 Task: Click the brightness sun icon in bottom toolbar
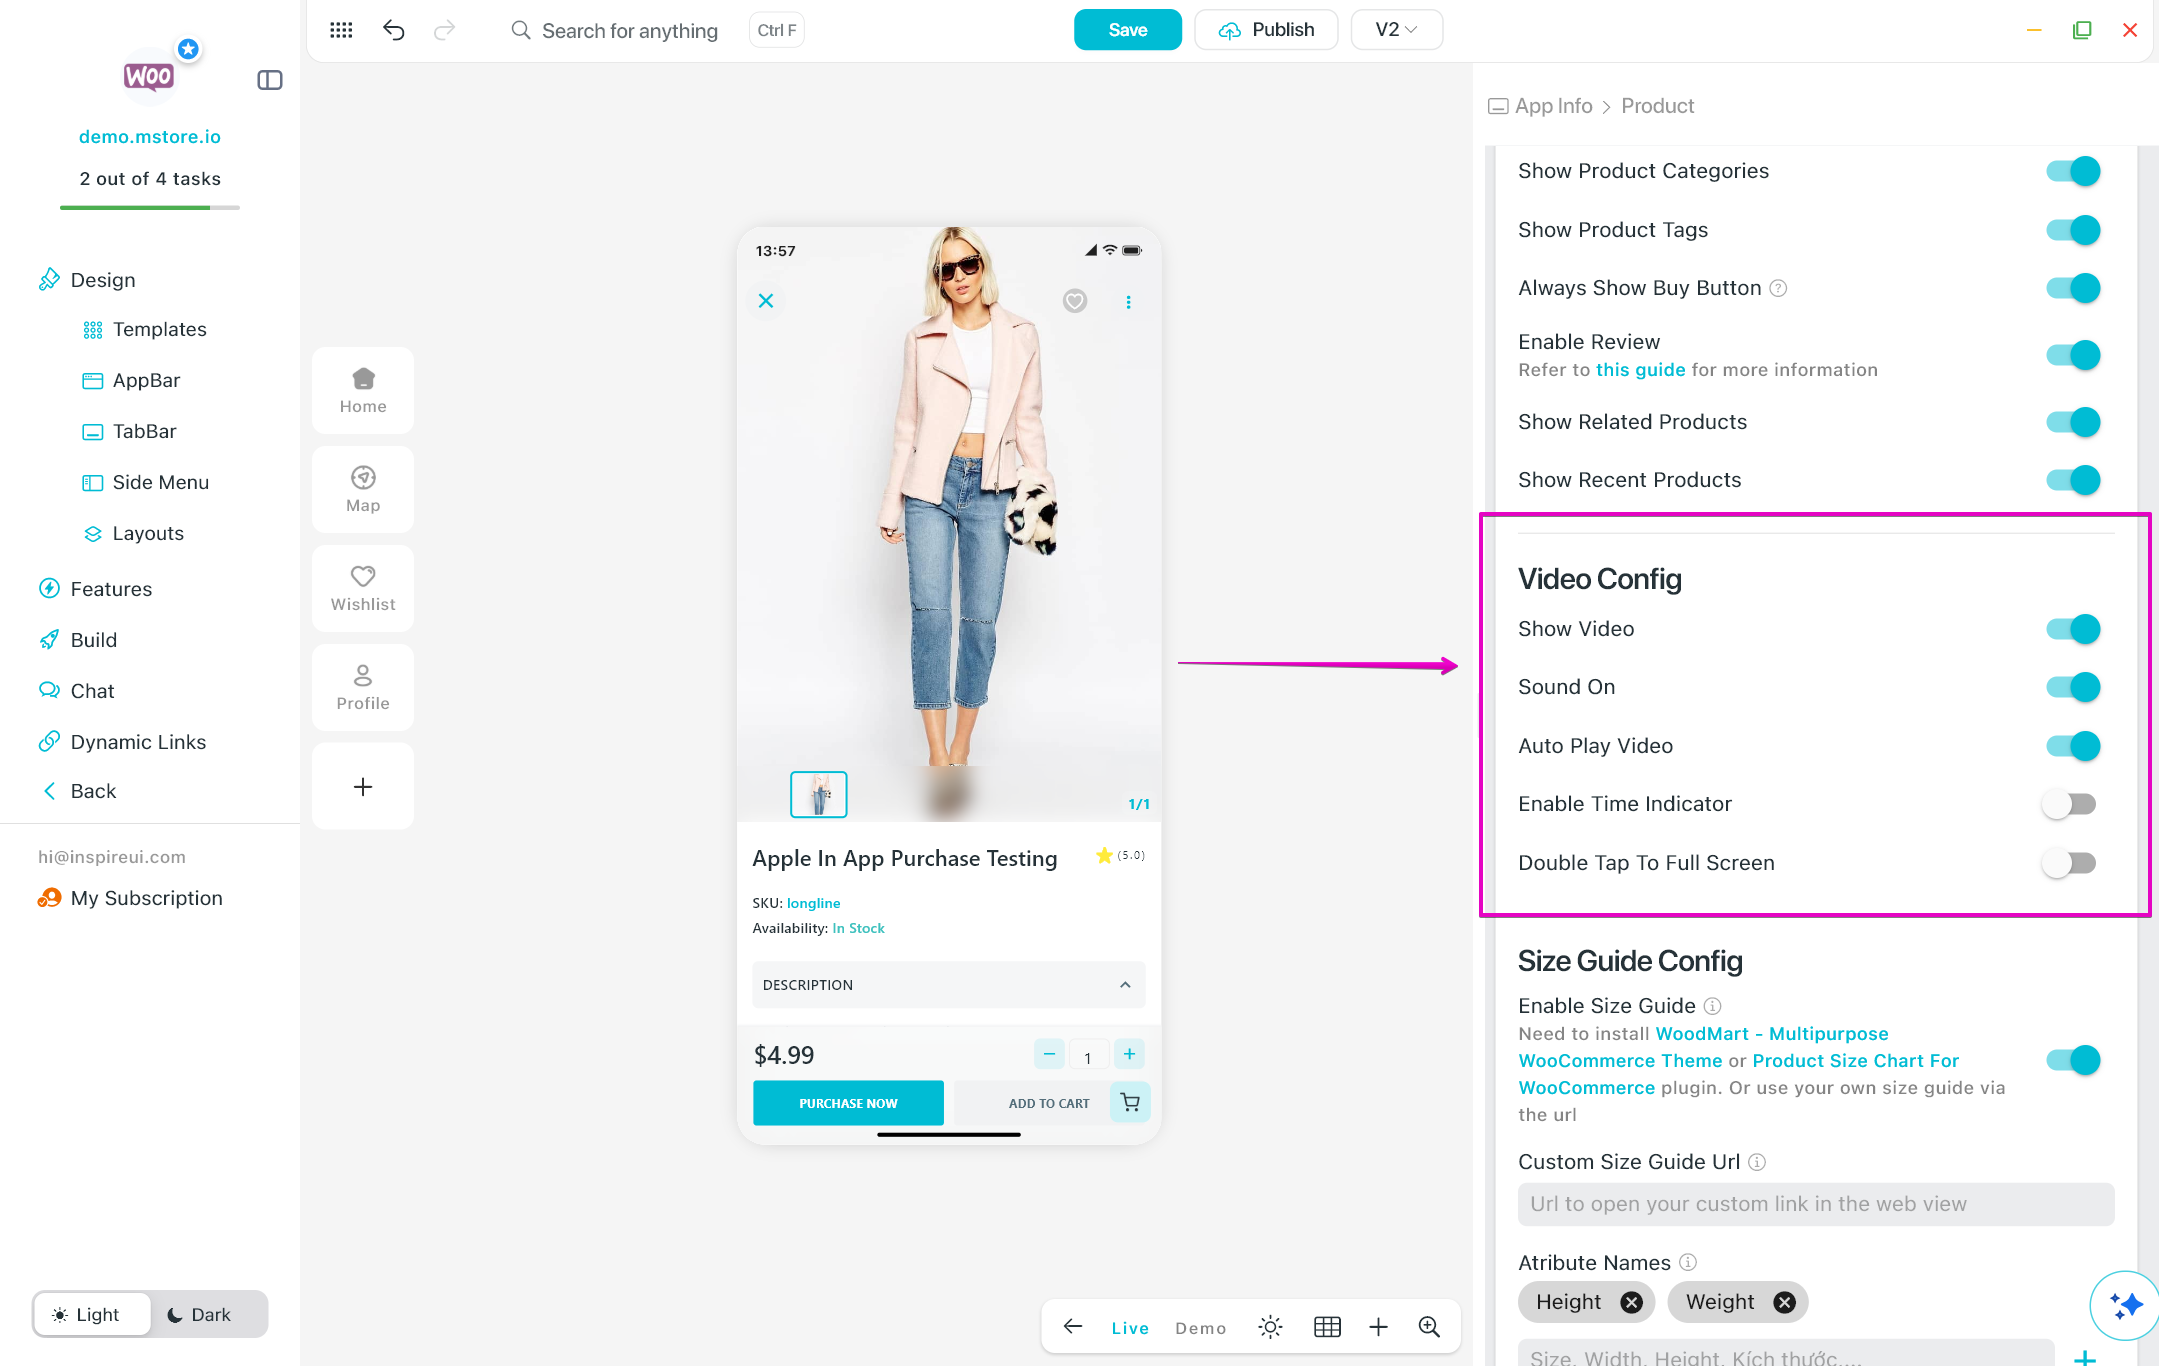click(1270, 1327)
